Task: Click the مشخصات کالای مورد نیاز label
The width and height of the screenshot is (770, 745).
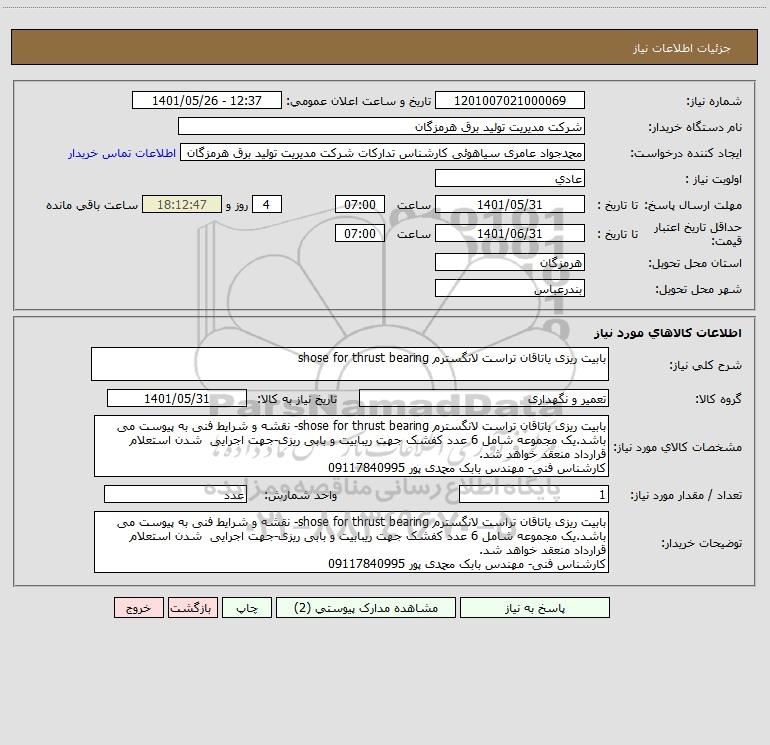Action: [678, 447]
